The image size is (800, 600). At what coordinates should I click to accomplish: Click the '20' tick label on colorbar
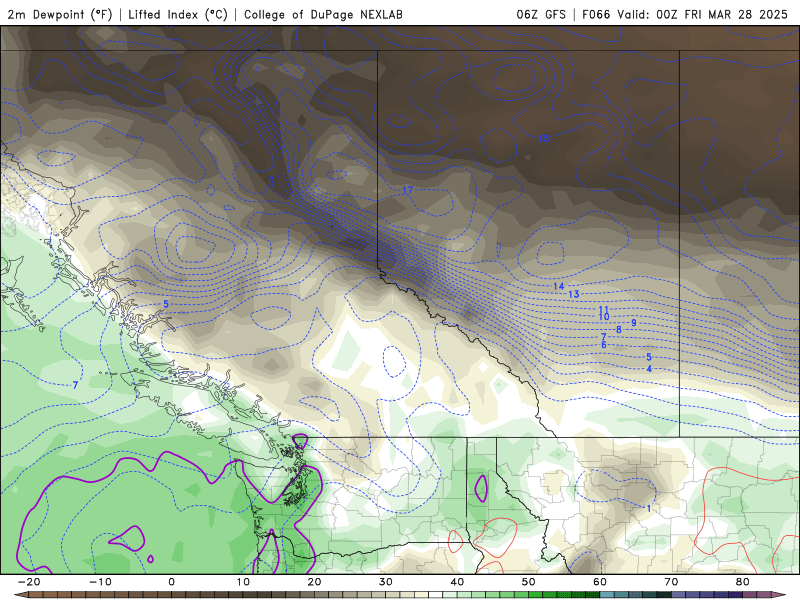point(314,582)
